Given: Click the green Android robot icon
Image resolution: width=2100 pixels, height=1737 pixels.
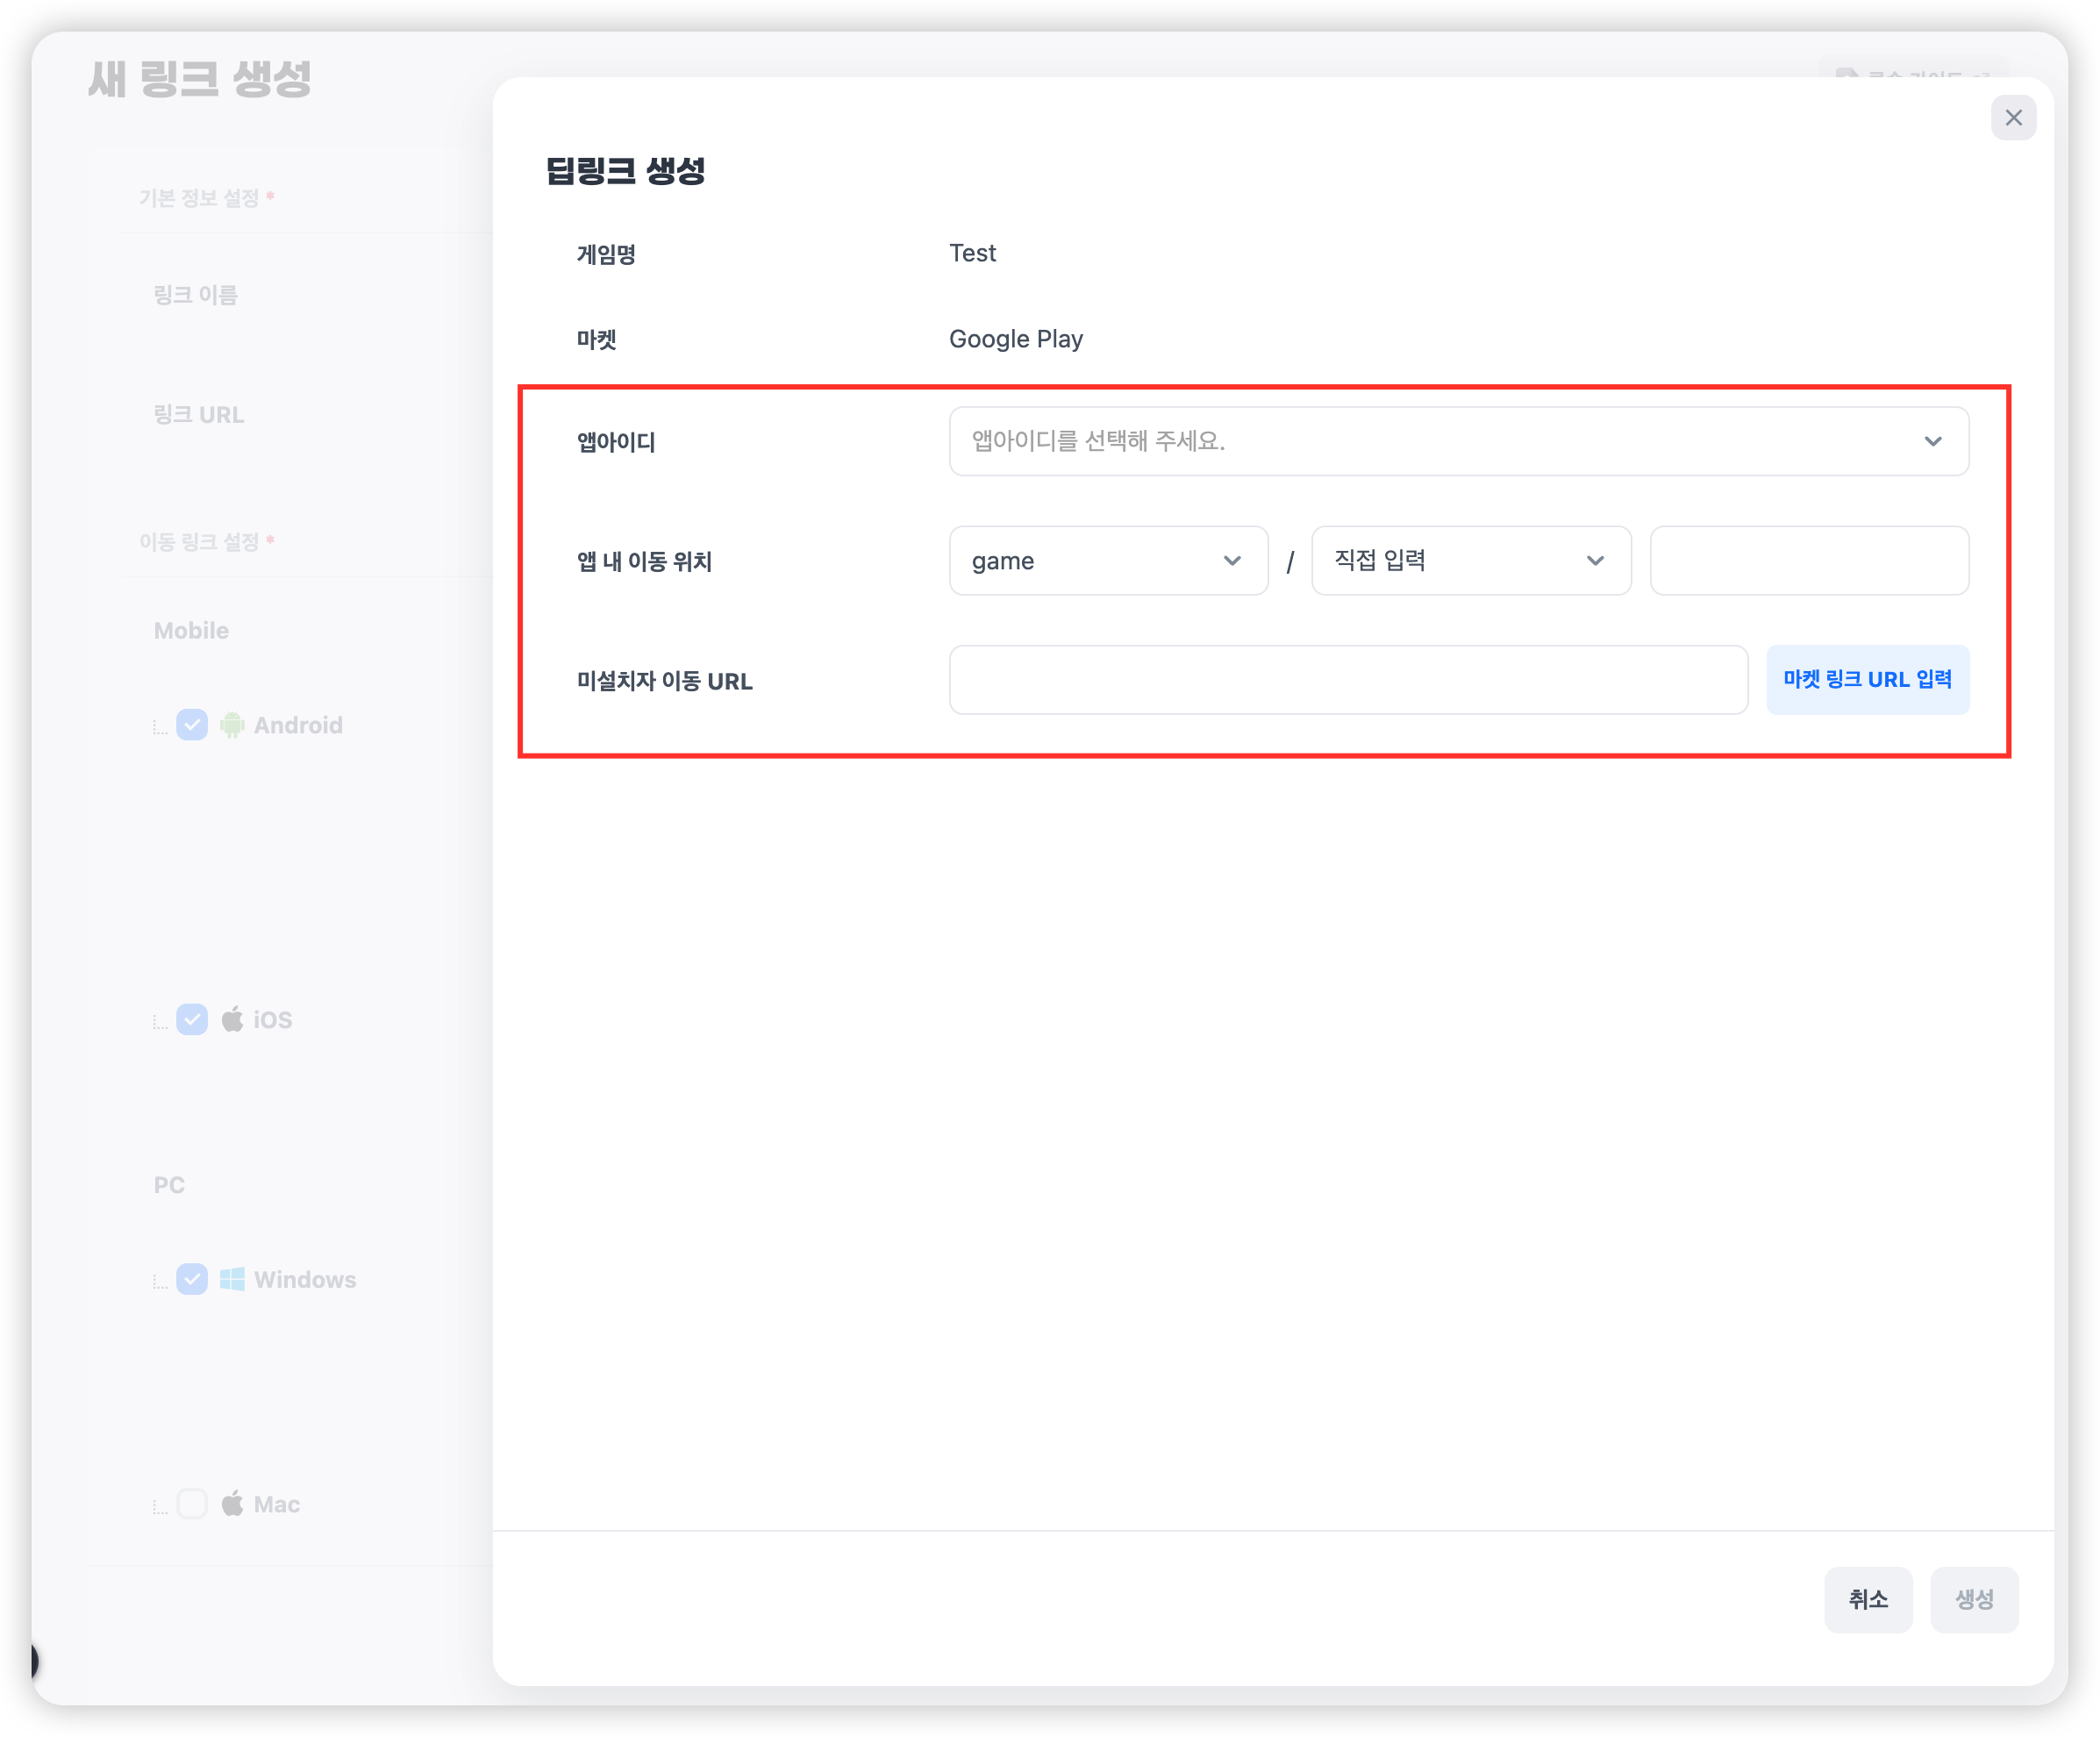Looking at the screenshot, I should 232,725.
